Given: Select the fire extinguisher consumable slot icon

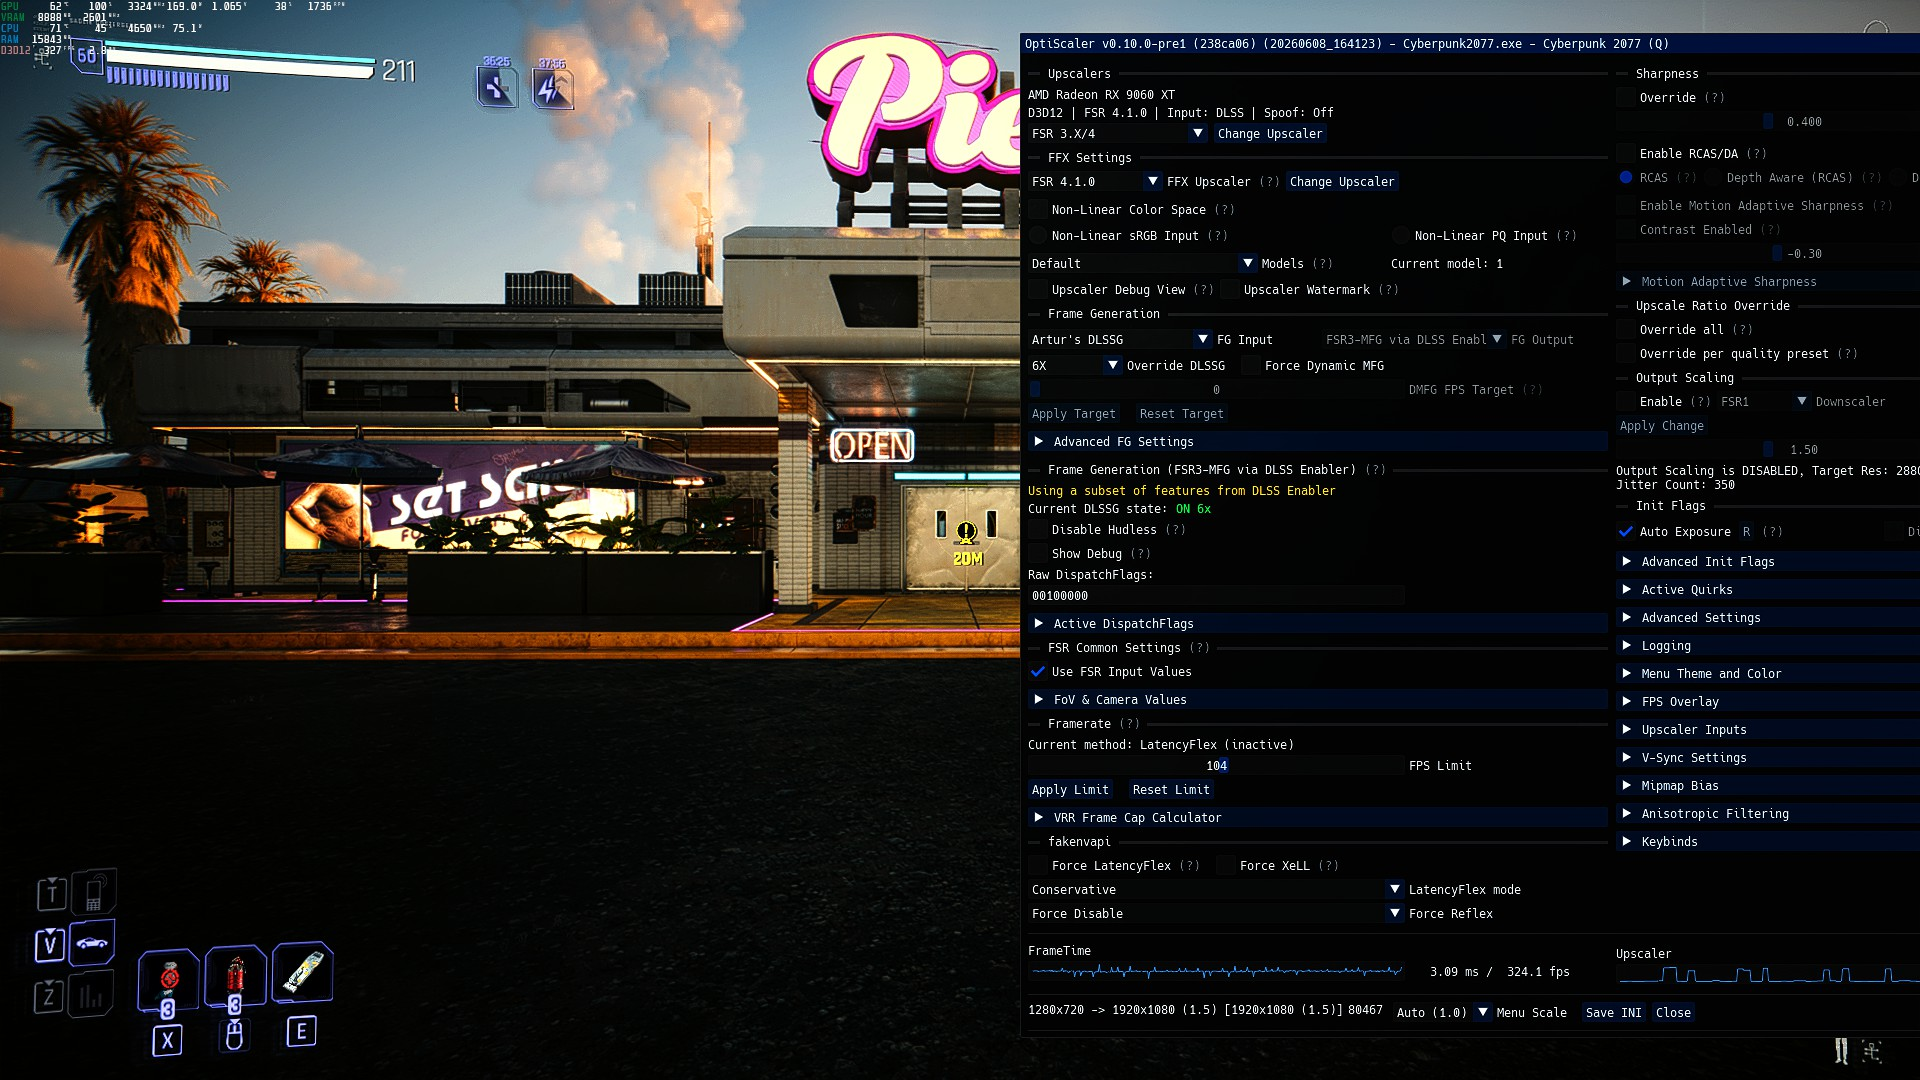Looking at the screenshot, I should coord(235,975).
